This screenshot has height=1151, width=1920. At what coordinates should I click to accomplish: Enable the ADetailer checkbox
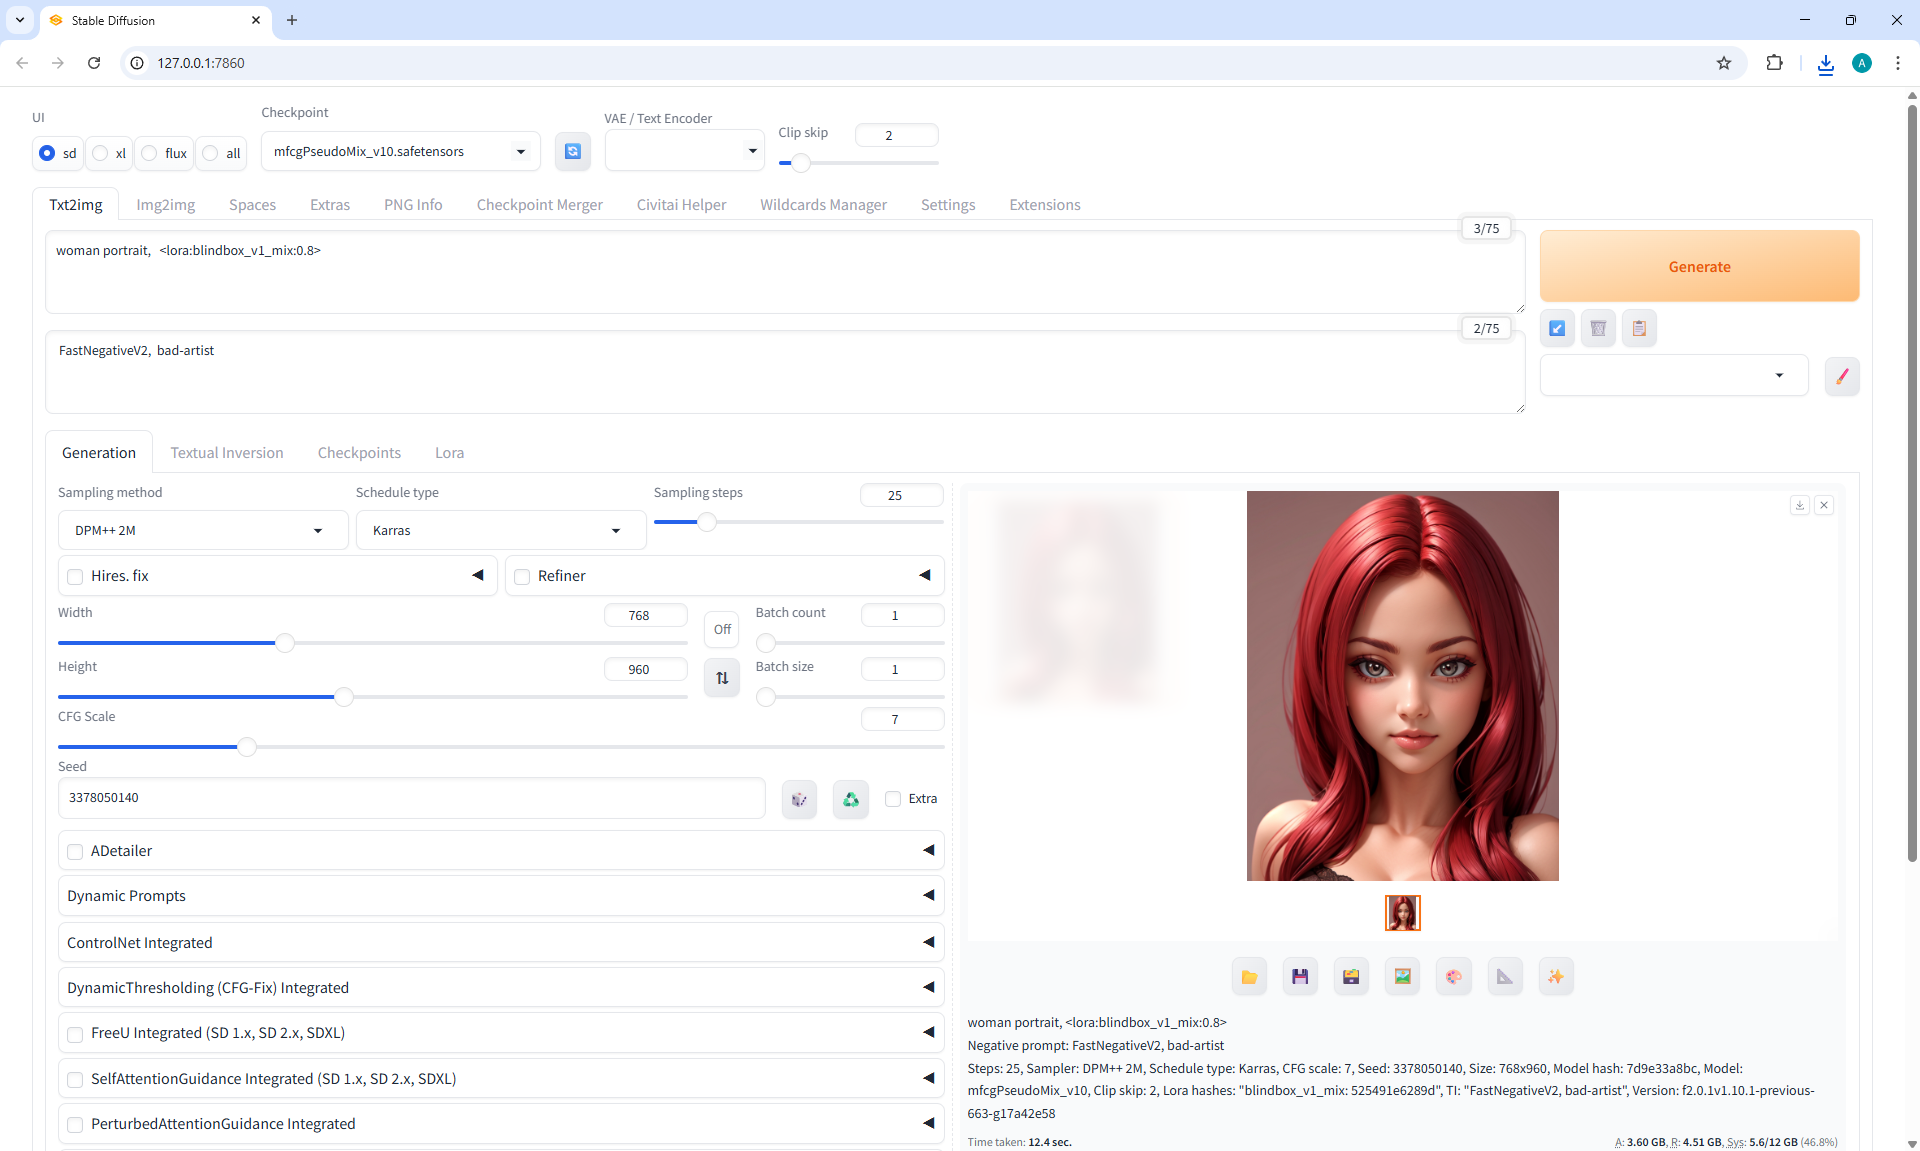point(75,851)
